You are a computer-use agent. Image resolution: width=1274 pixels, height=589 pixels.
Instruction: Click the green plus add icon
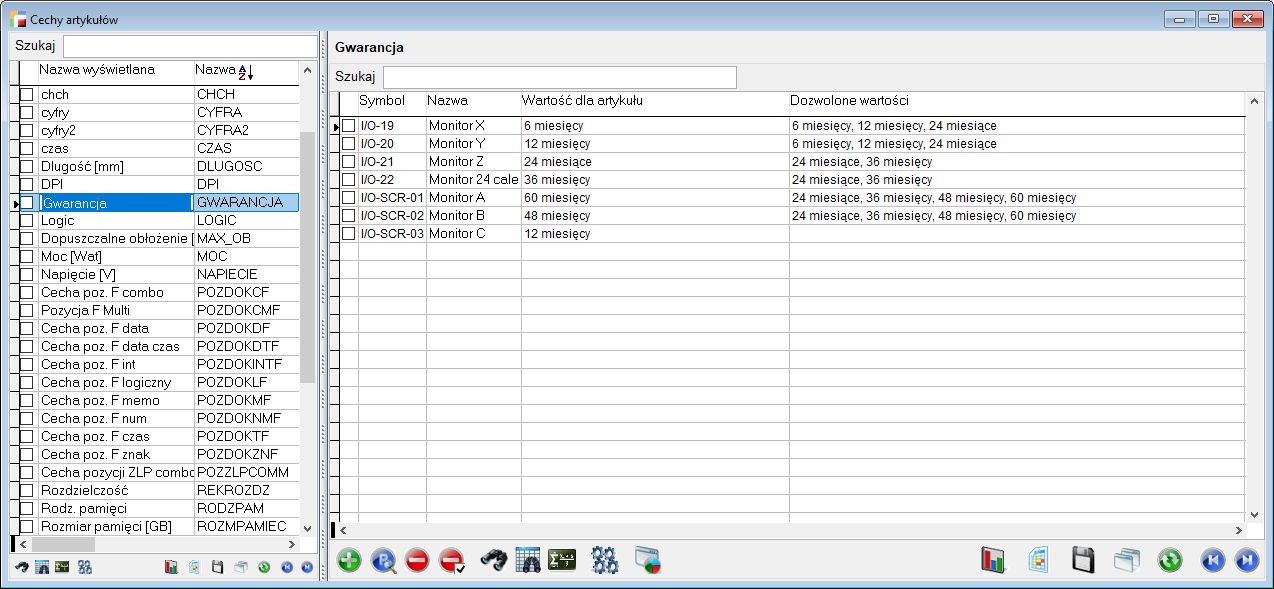pyautogui.click(x=349, y=561)
